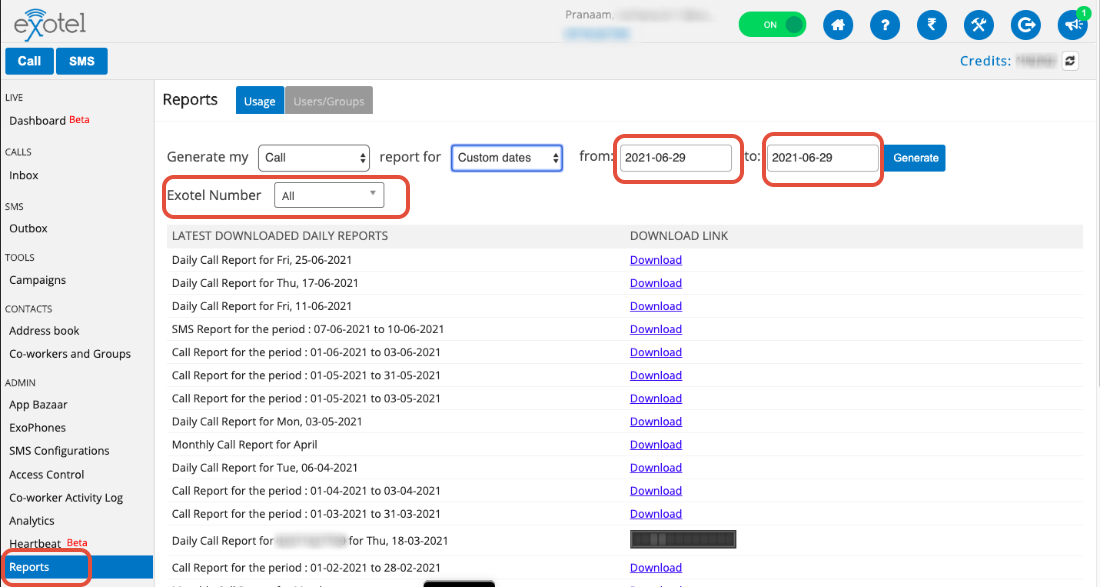Viewport: 1100px width, 587px height.
Task: Download Daily Call Report for Thu, 17-06-2021
Action: tap(655, 283)
